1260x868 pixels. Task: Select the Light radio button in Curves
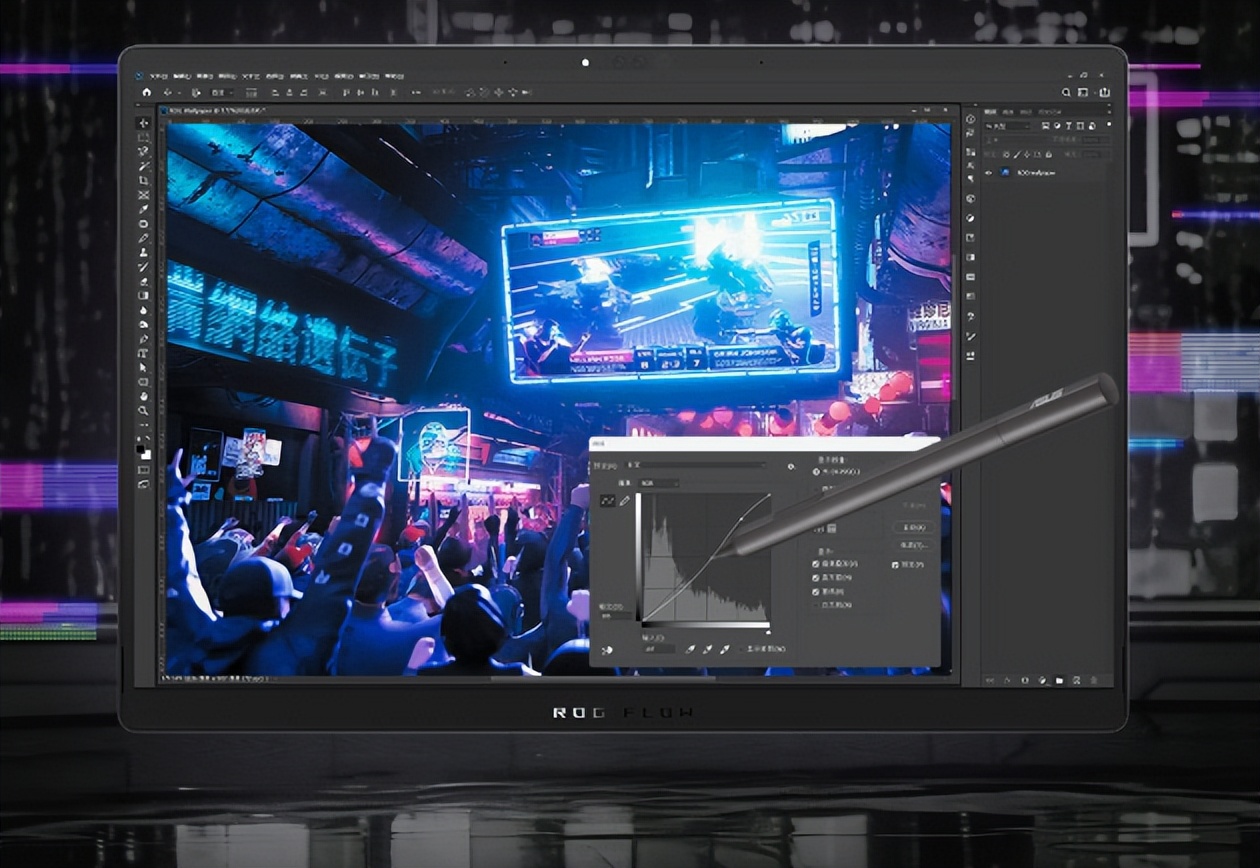(816, 471)
